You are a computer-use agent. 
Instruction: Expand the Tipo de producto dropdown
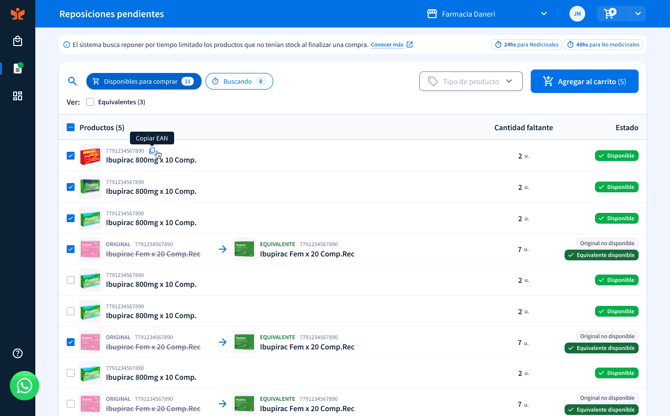coord(470,81)
